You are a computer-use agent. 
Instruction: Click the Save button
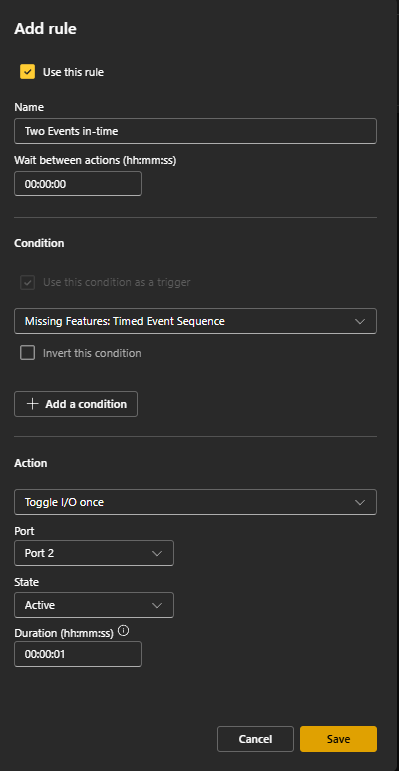point(338,739)
